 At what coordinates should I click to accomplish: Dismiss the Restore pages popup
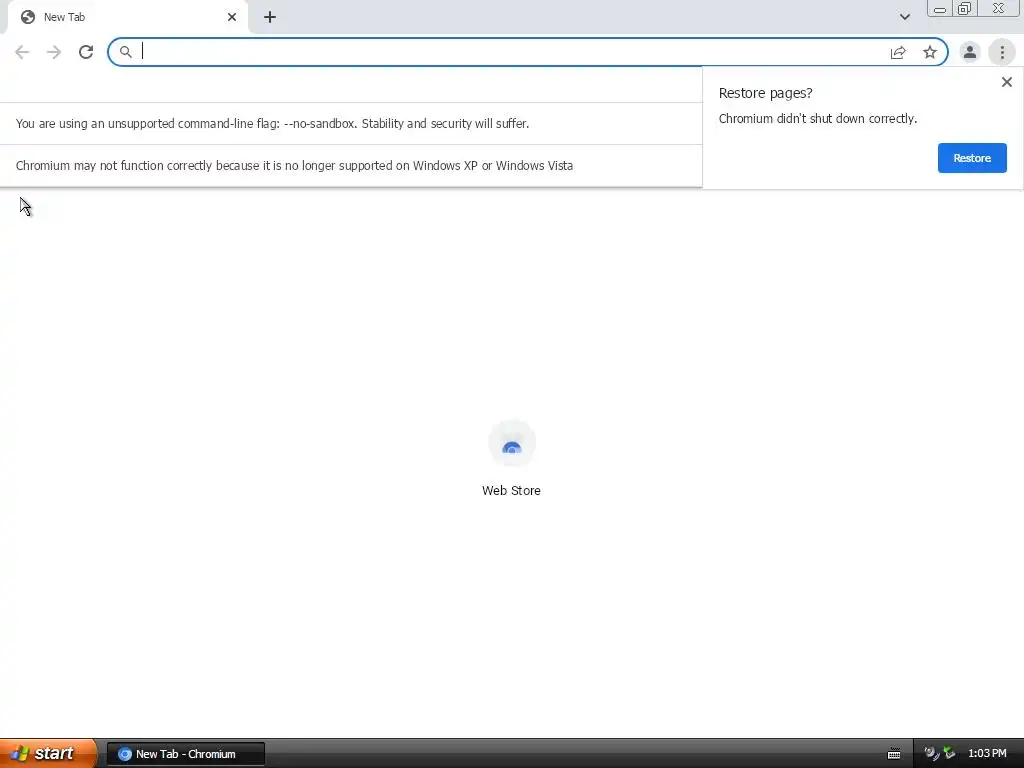1006,82
